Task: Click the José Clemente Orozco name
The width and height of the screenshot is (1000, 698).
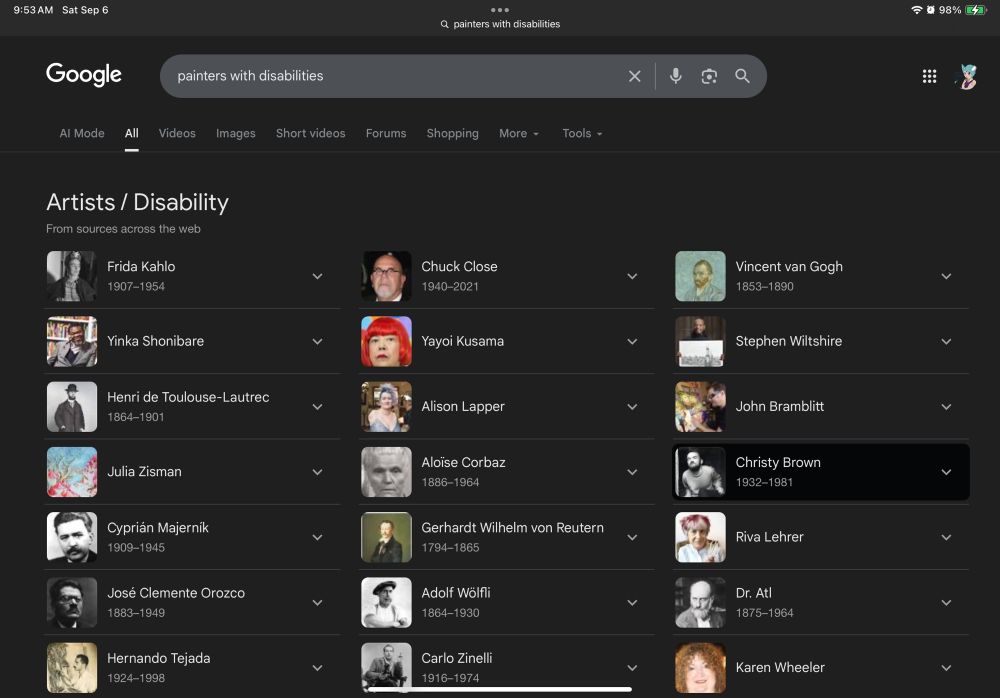Action: pyautogui.click(x=175, y=593)
